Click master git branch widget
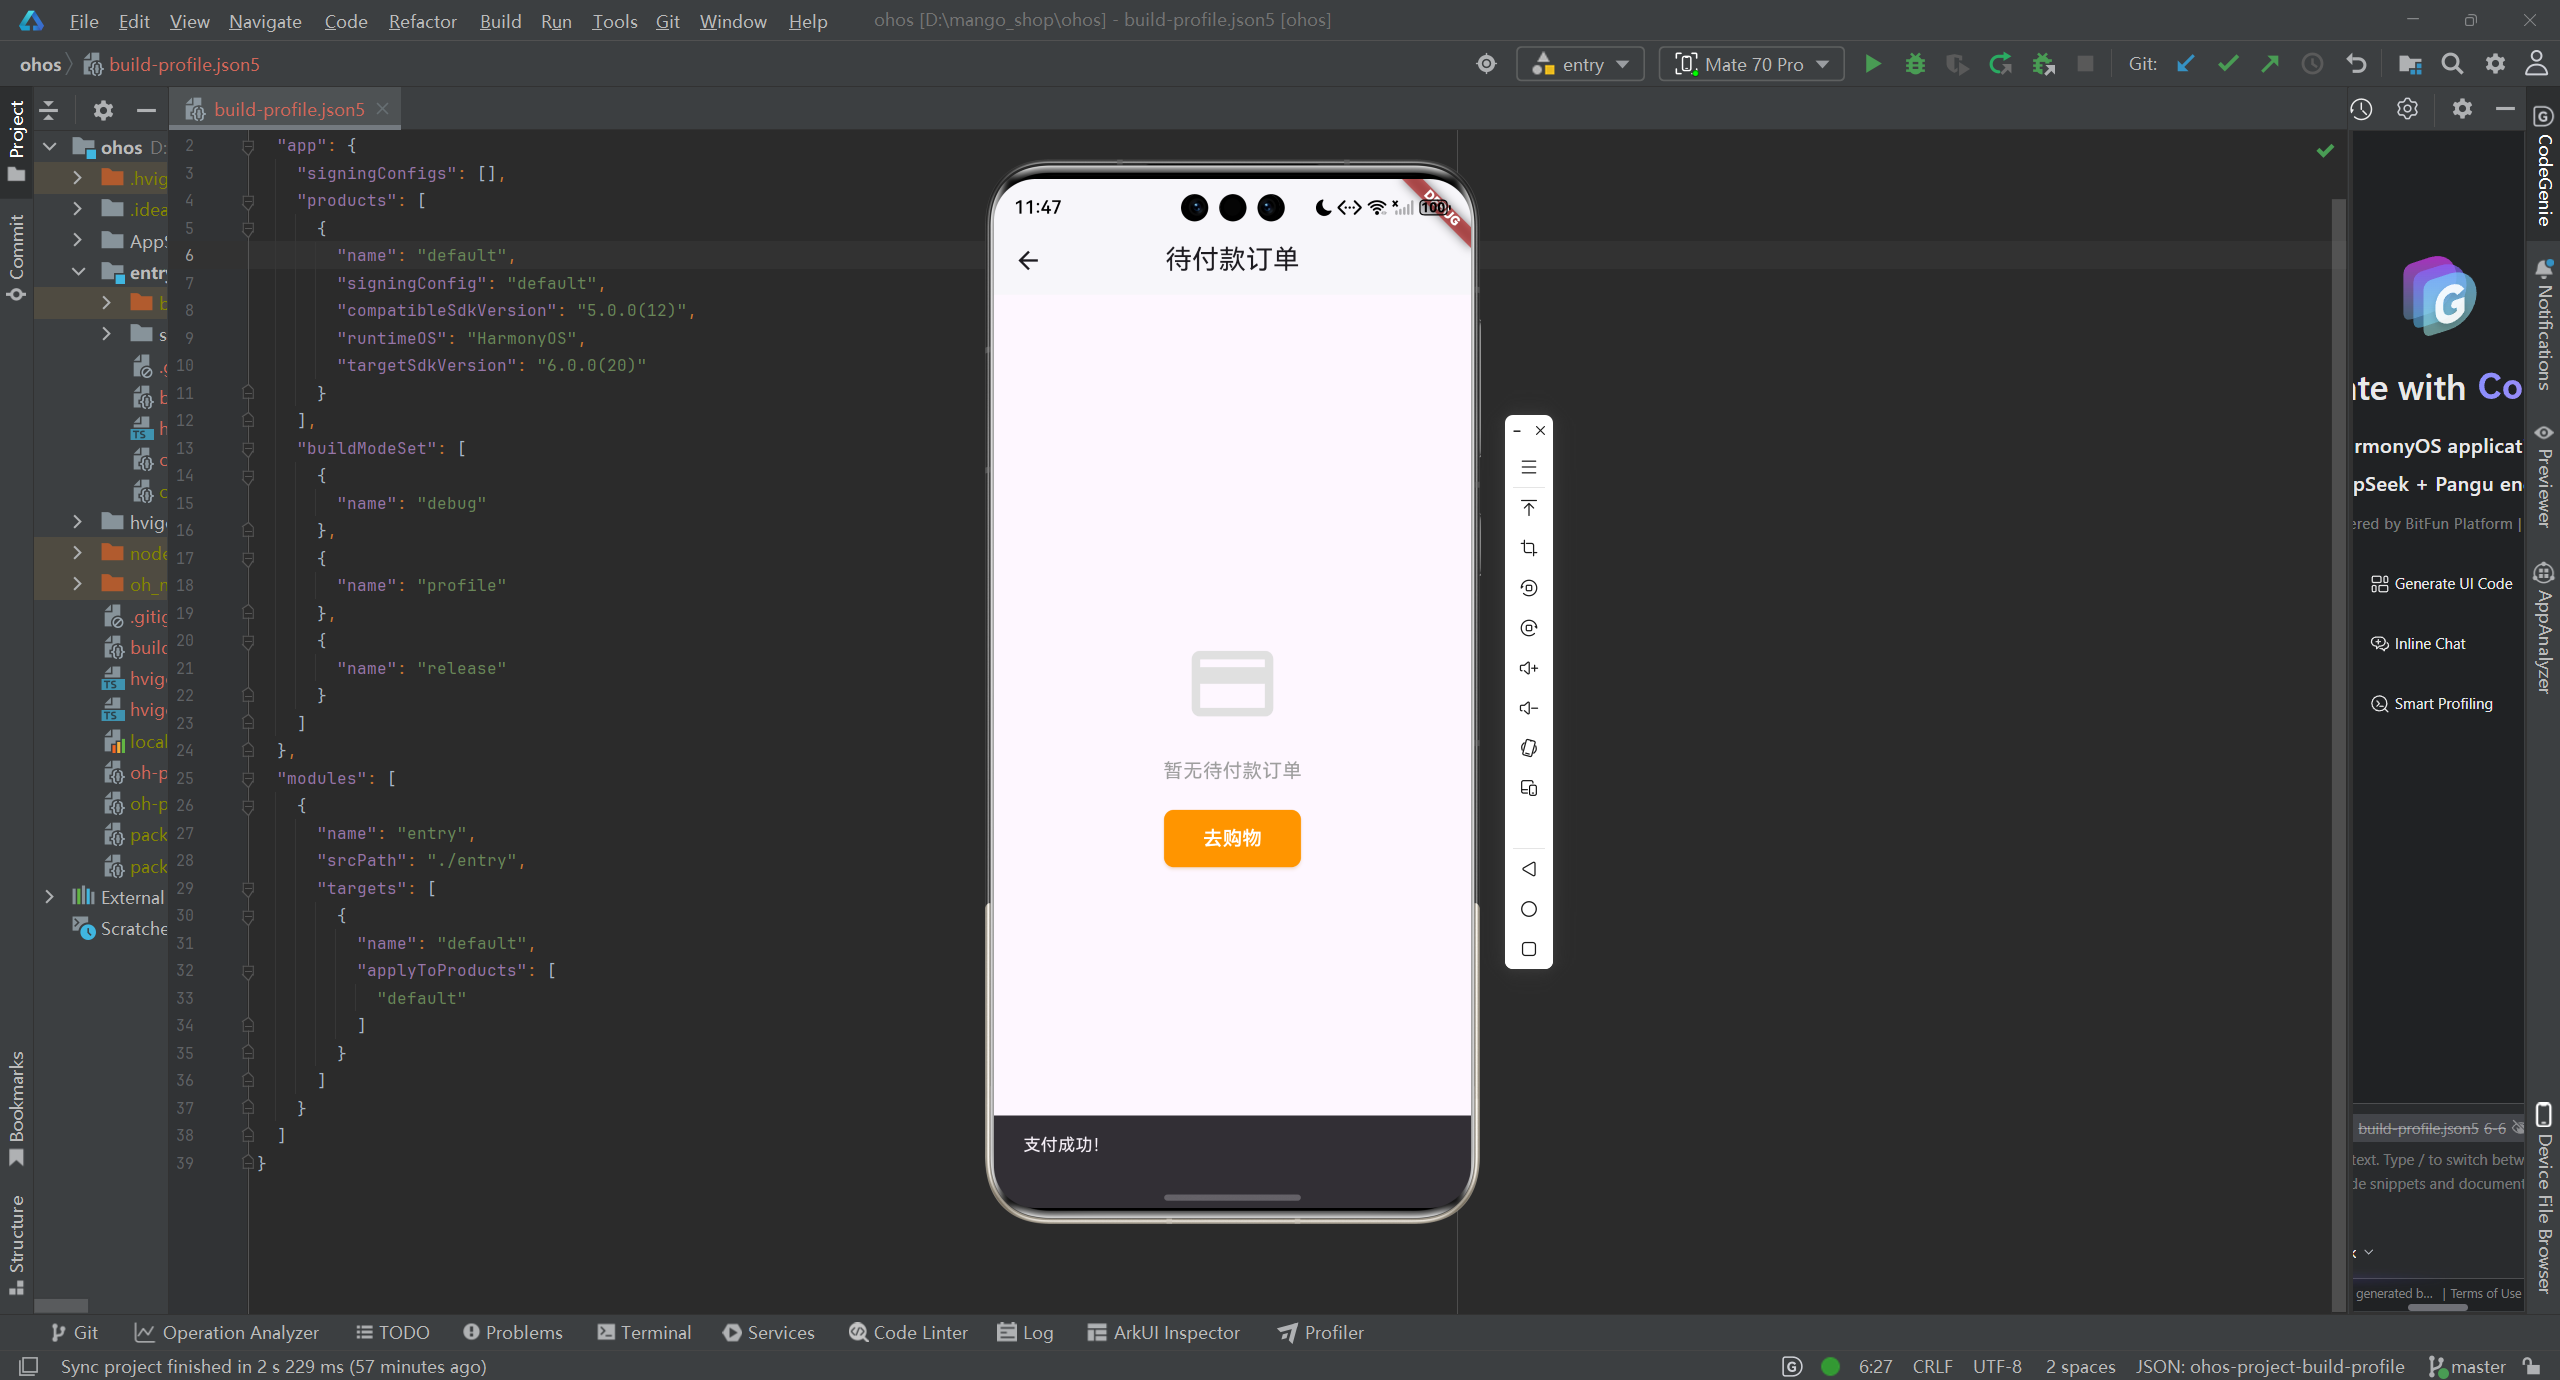This screenshot has height=1380, width=2560. [2468, 1367]
